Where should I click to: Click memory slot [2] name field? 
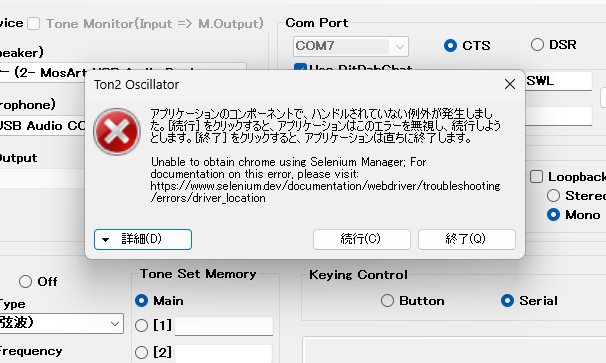click(x=224, y=353)
